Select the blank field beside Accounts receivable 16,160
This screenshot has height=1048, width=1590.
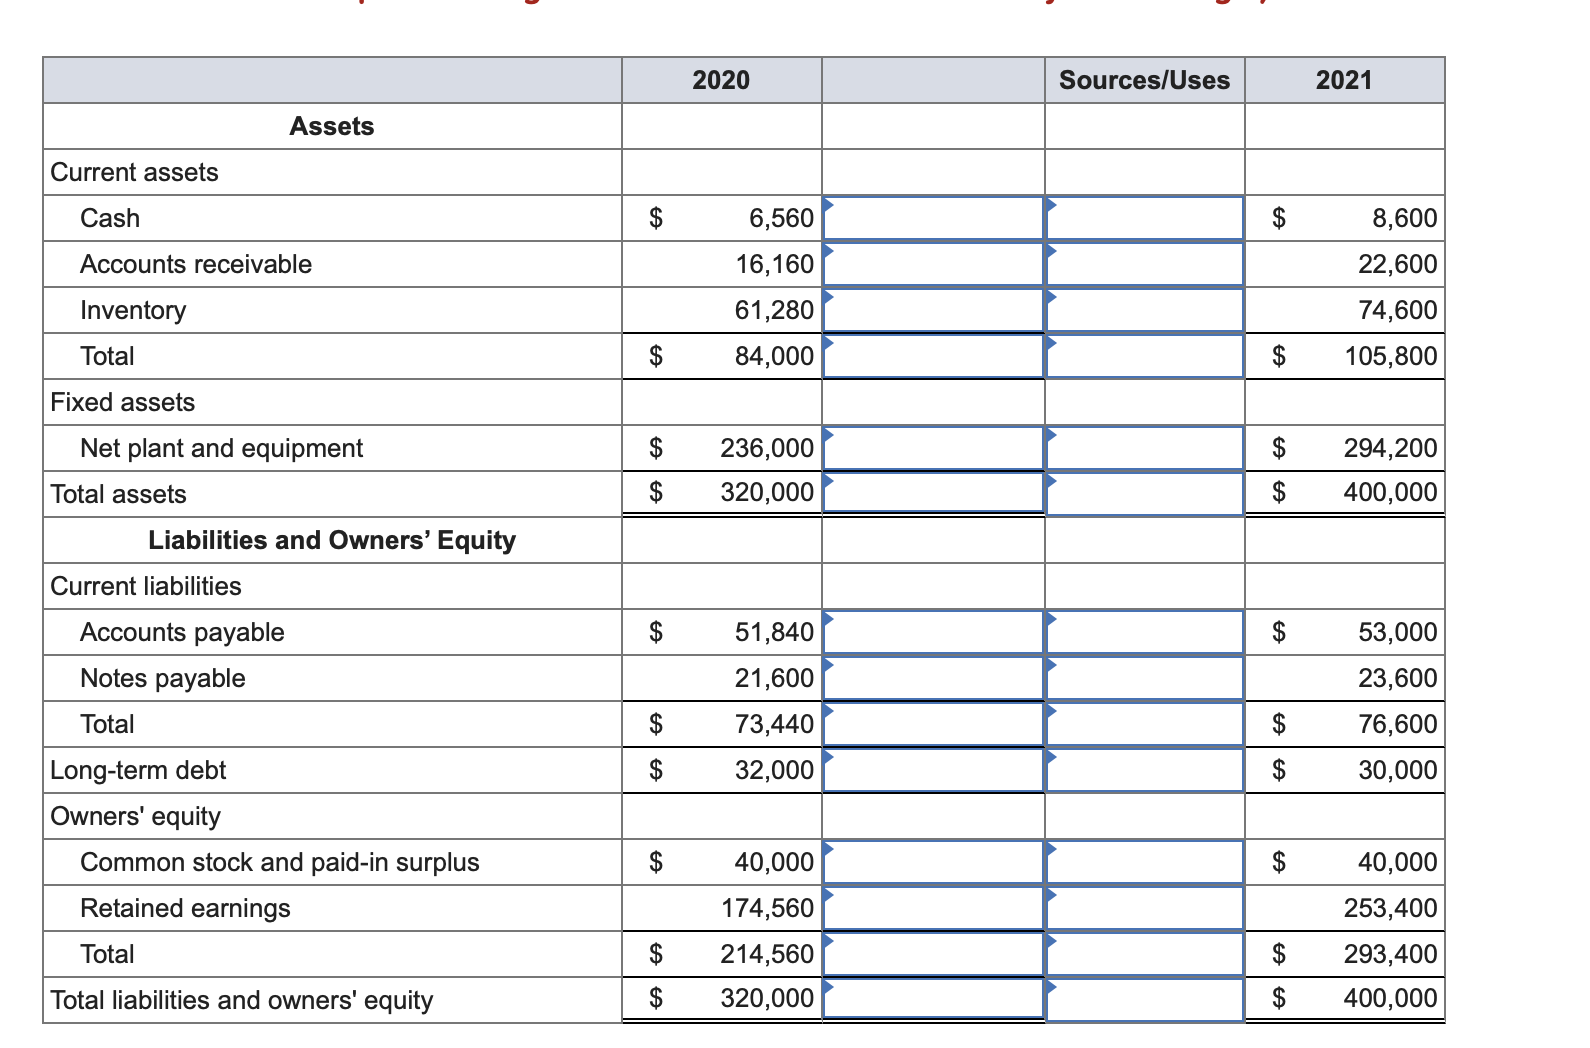coord(933,264)
